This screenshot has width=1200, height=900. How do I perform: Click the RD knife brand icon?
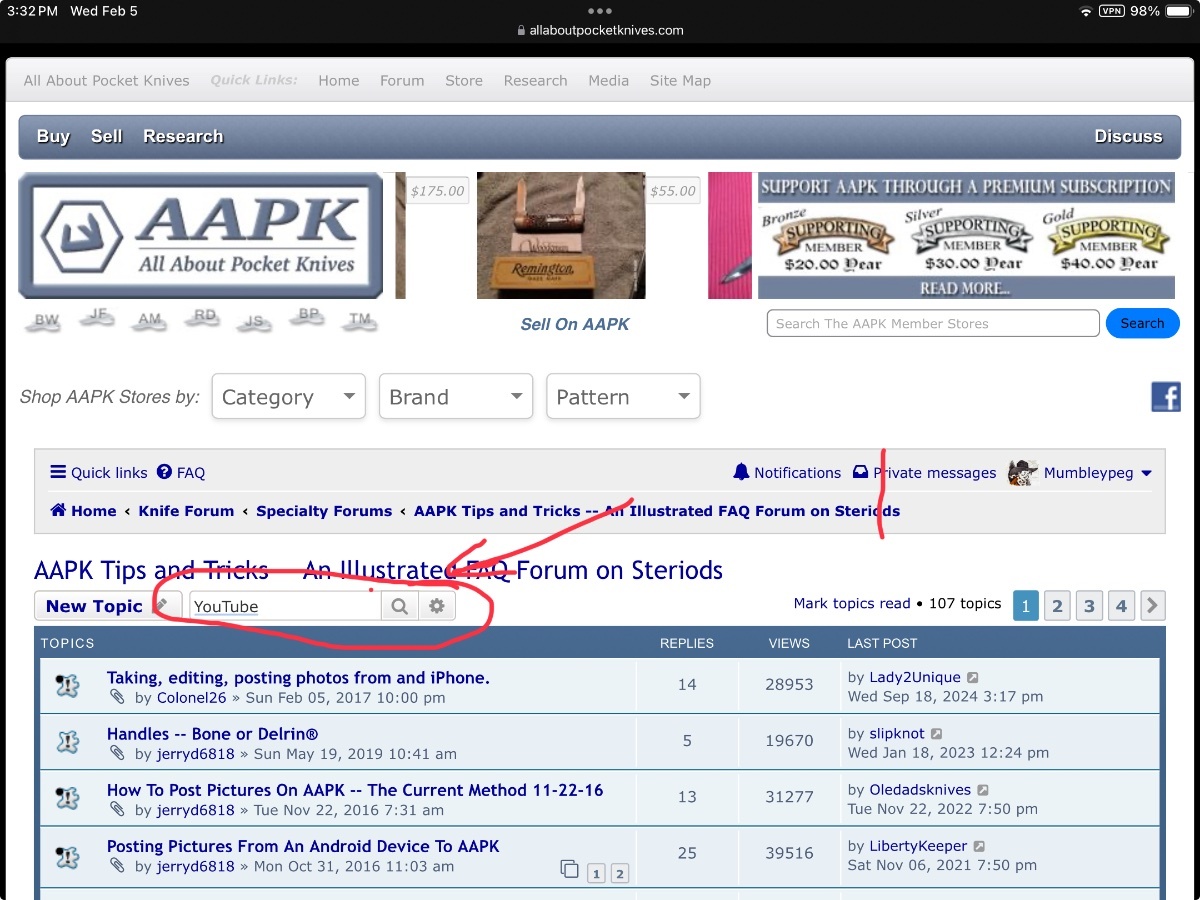coord(205,319)
